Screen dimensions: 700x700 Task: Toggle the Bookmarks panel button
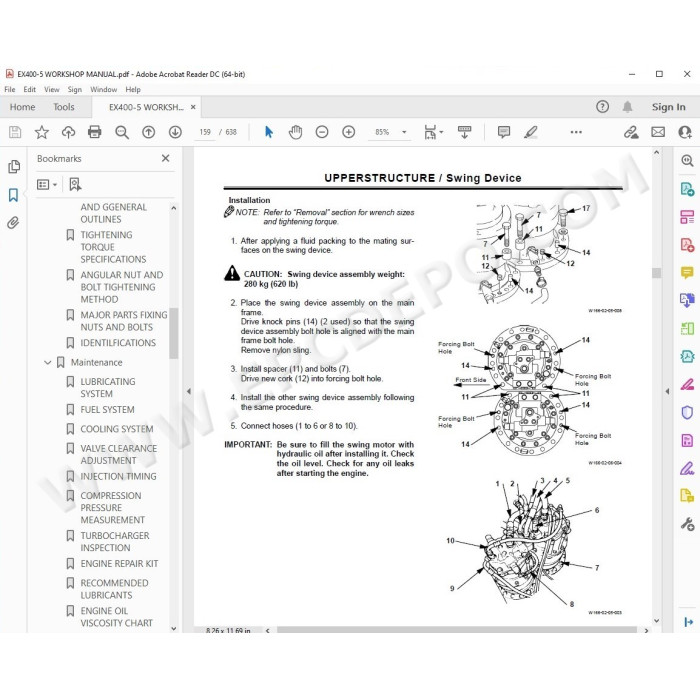pos(13,195)
